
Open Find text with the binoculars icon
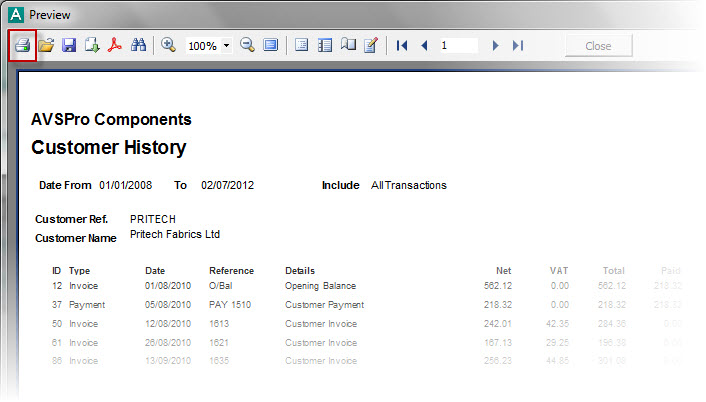[x=139, y=46]
